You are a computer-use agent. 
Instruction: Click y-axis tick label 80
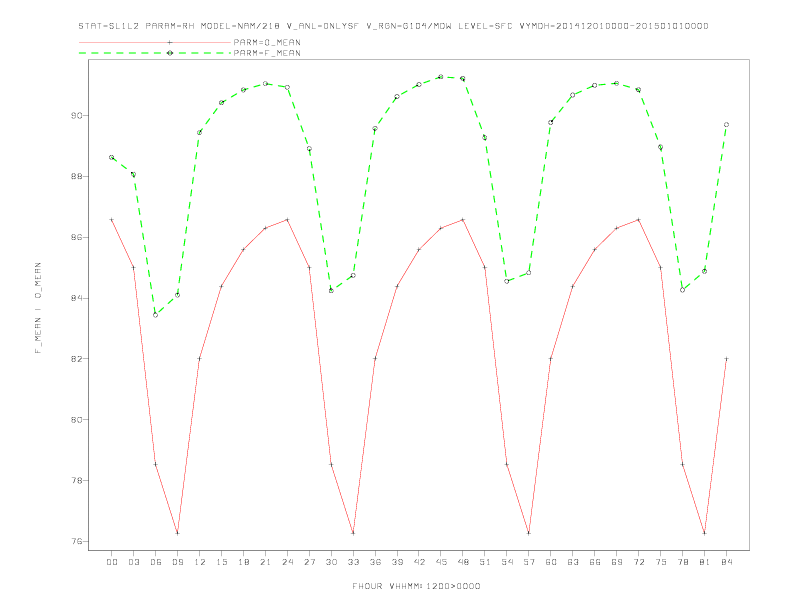point(76,420)
